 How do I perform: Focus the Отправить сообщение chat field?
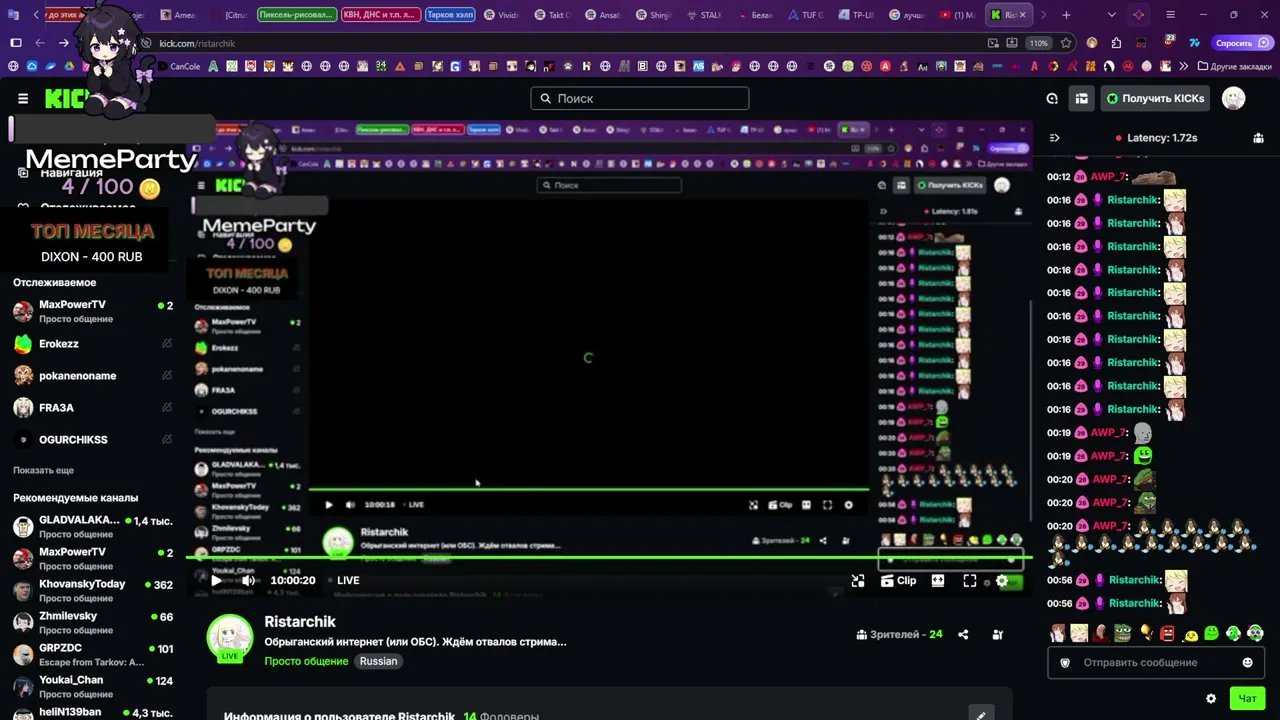click(1155, 662)
